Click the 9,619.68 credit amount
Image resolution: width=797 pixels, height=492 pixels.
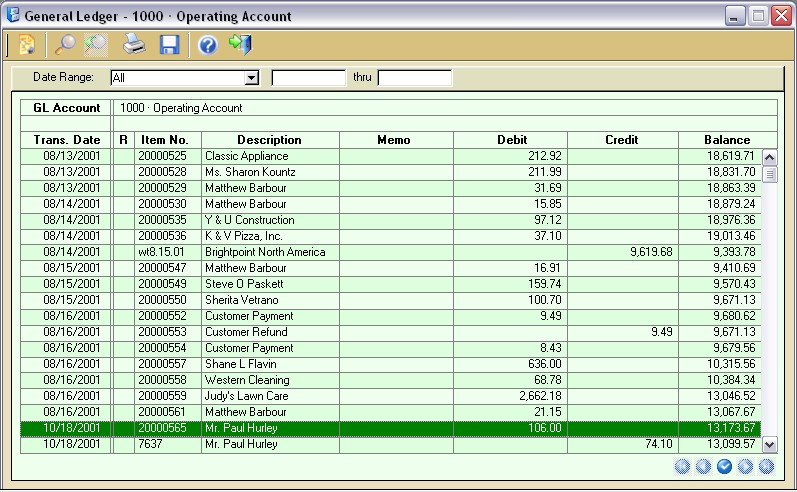point(651,252)
